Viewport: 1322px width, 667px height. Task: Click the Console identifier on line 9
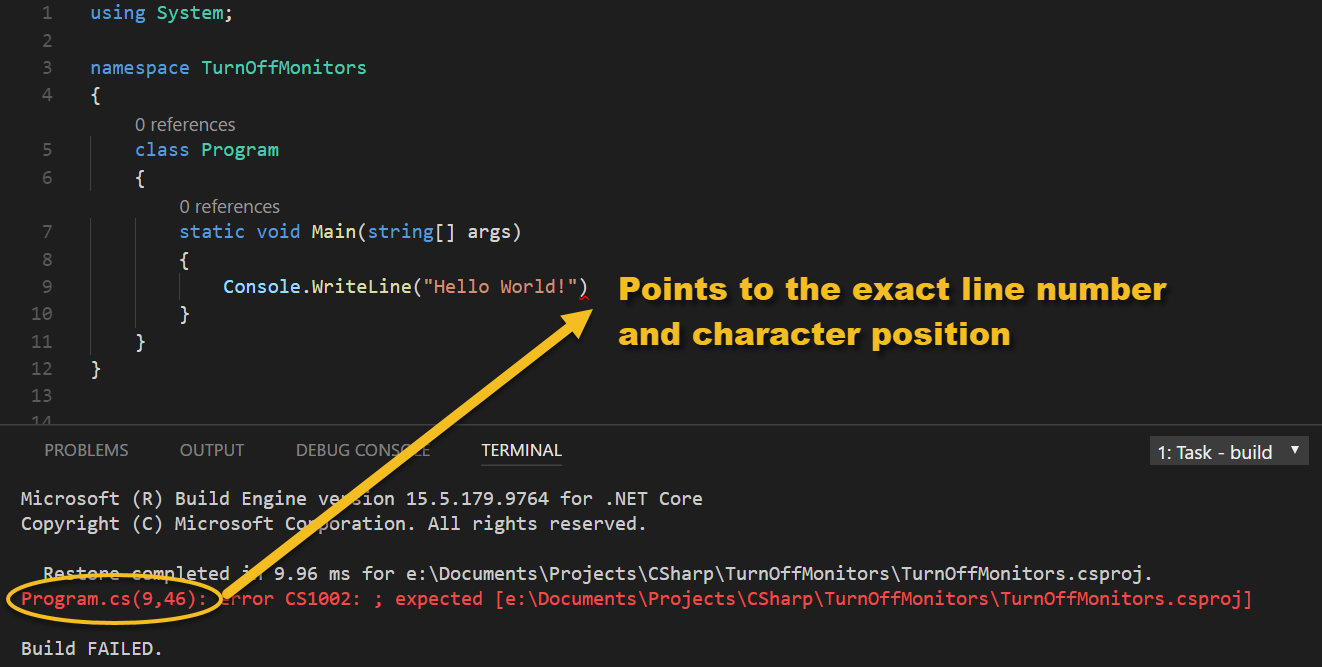[261, 287]
